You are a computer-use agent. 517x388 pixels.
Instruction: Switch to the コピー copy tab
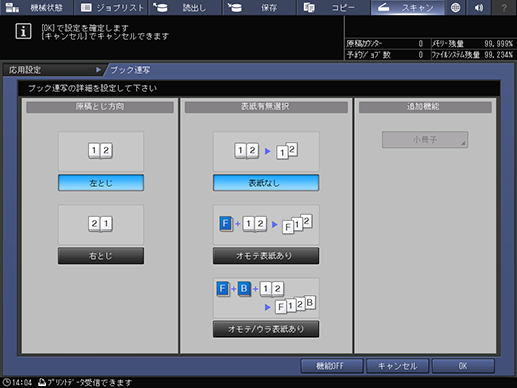point(334,7)
